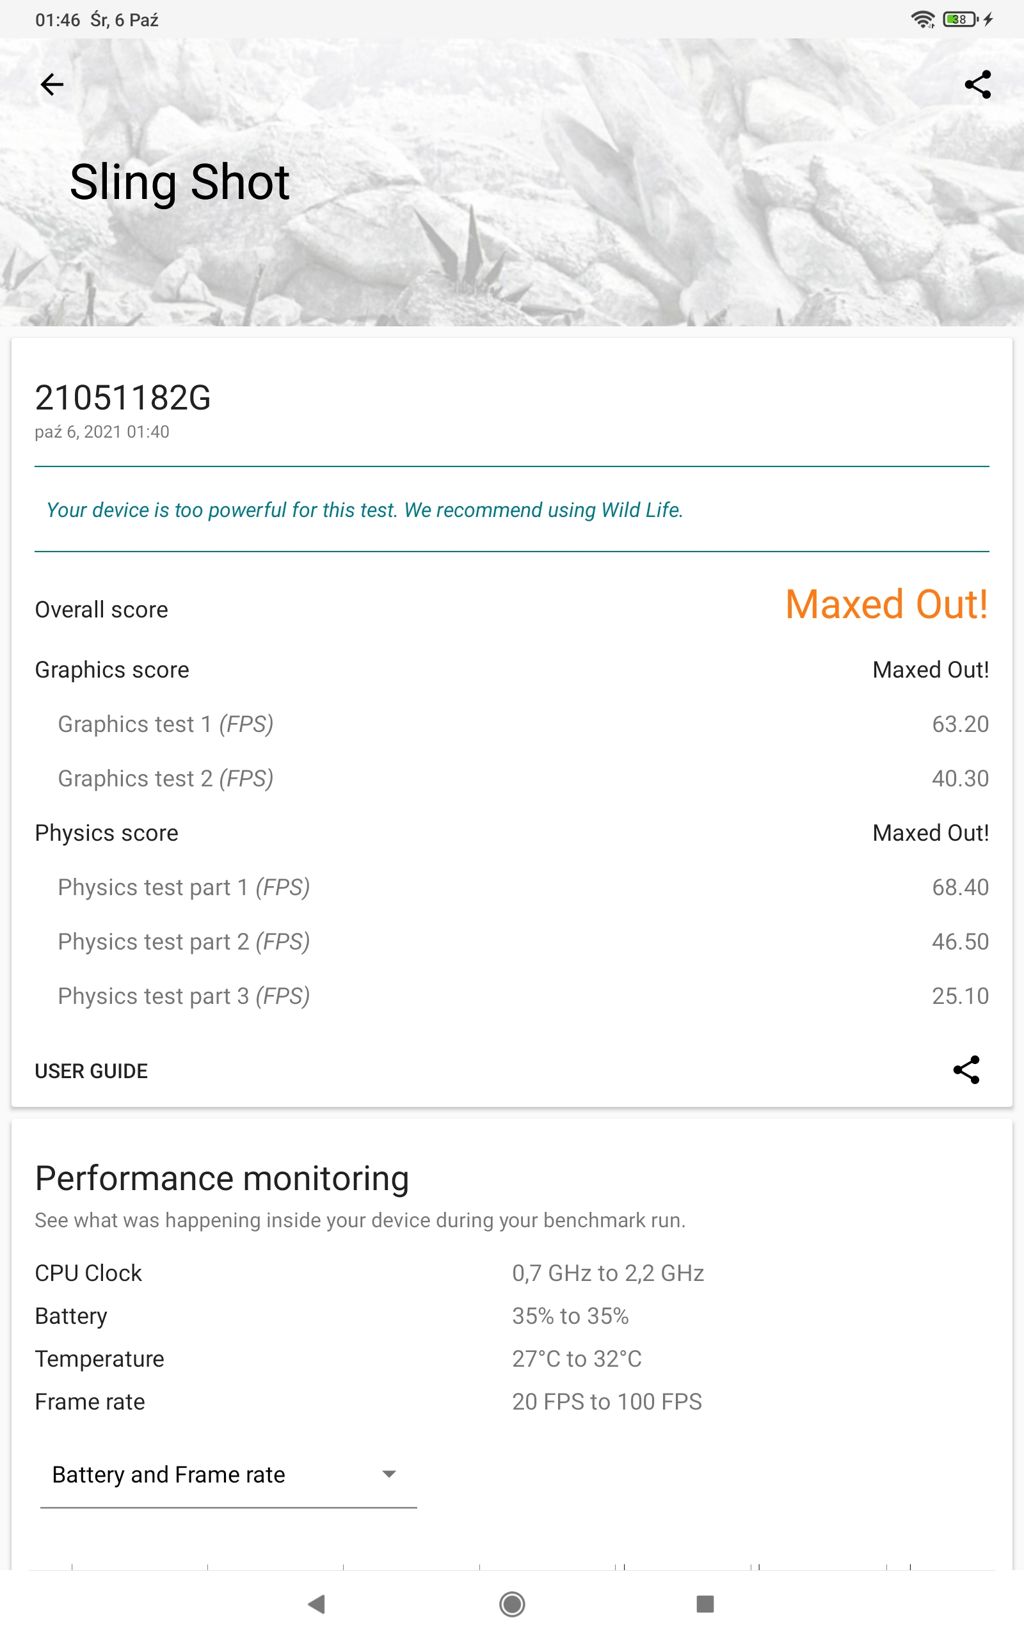
Task: Tap the Performance monitoring heading
Action: (x=222, y=1179)
